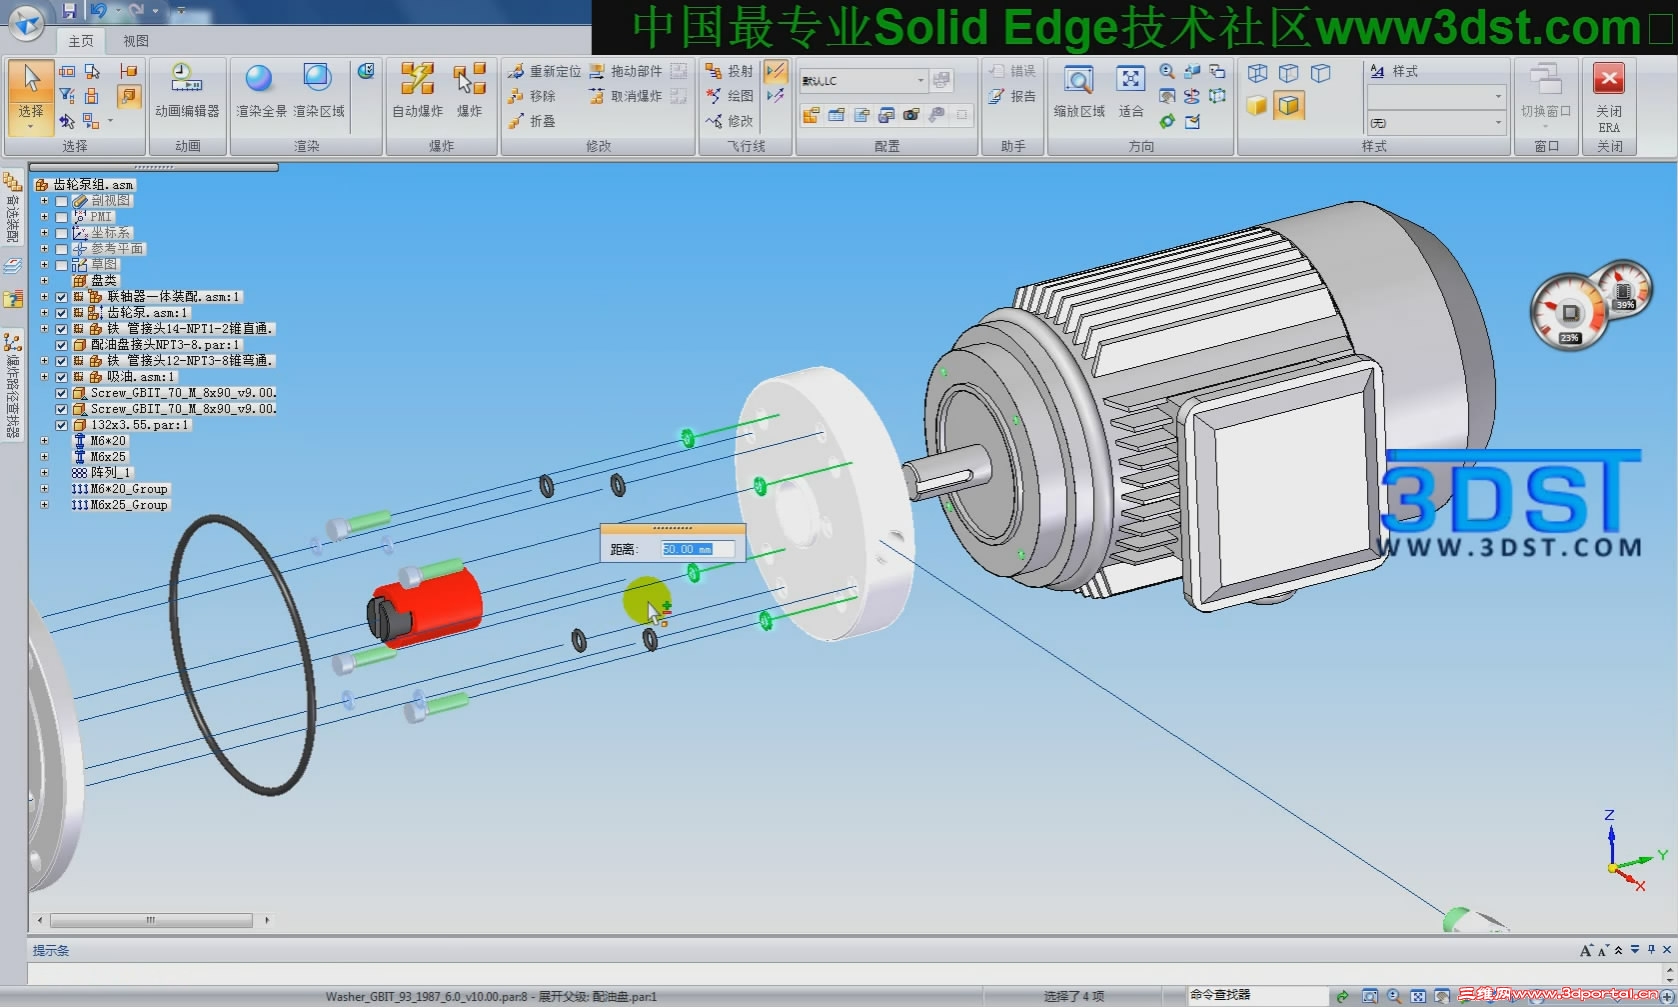Expand the 吸油.asm:1 tree node
This screenshot has width=1678, height=1007.
coord(44,377)
